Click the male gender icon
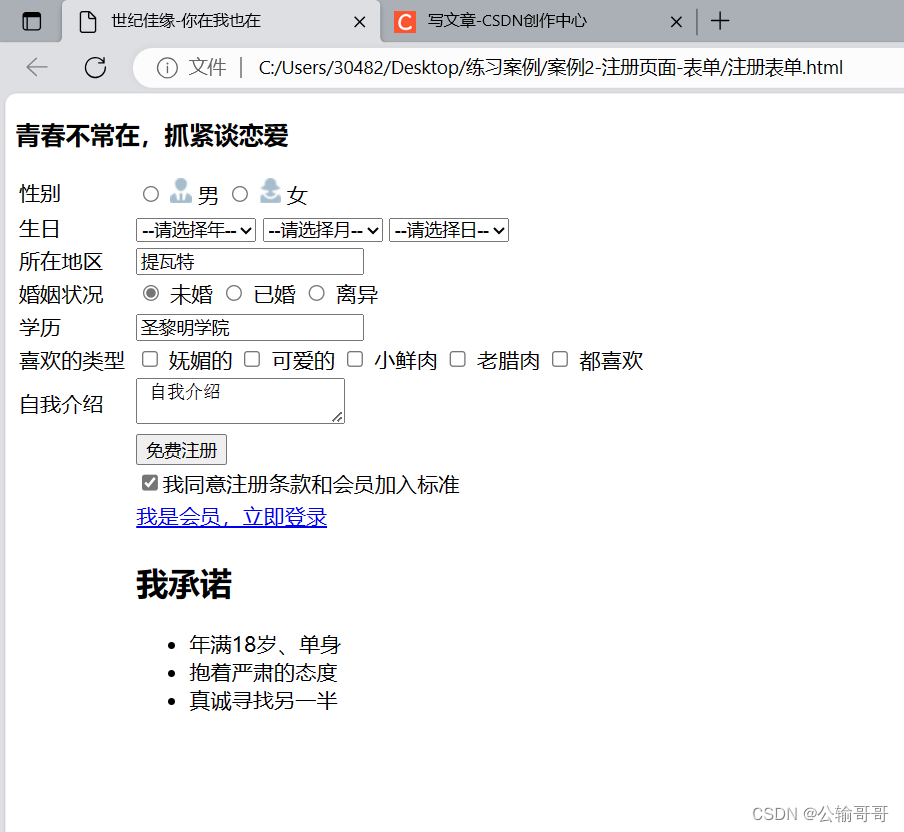The width and height of the screenshot is (904, 832). [179, 192]
